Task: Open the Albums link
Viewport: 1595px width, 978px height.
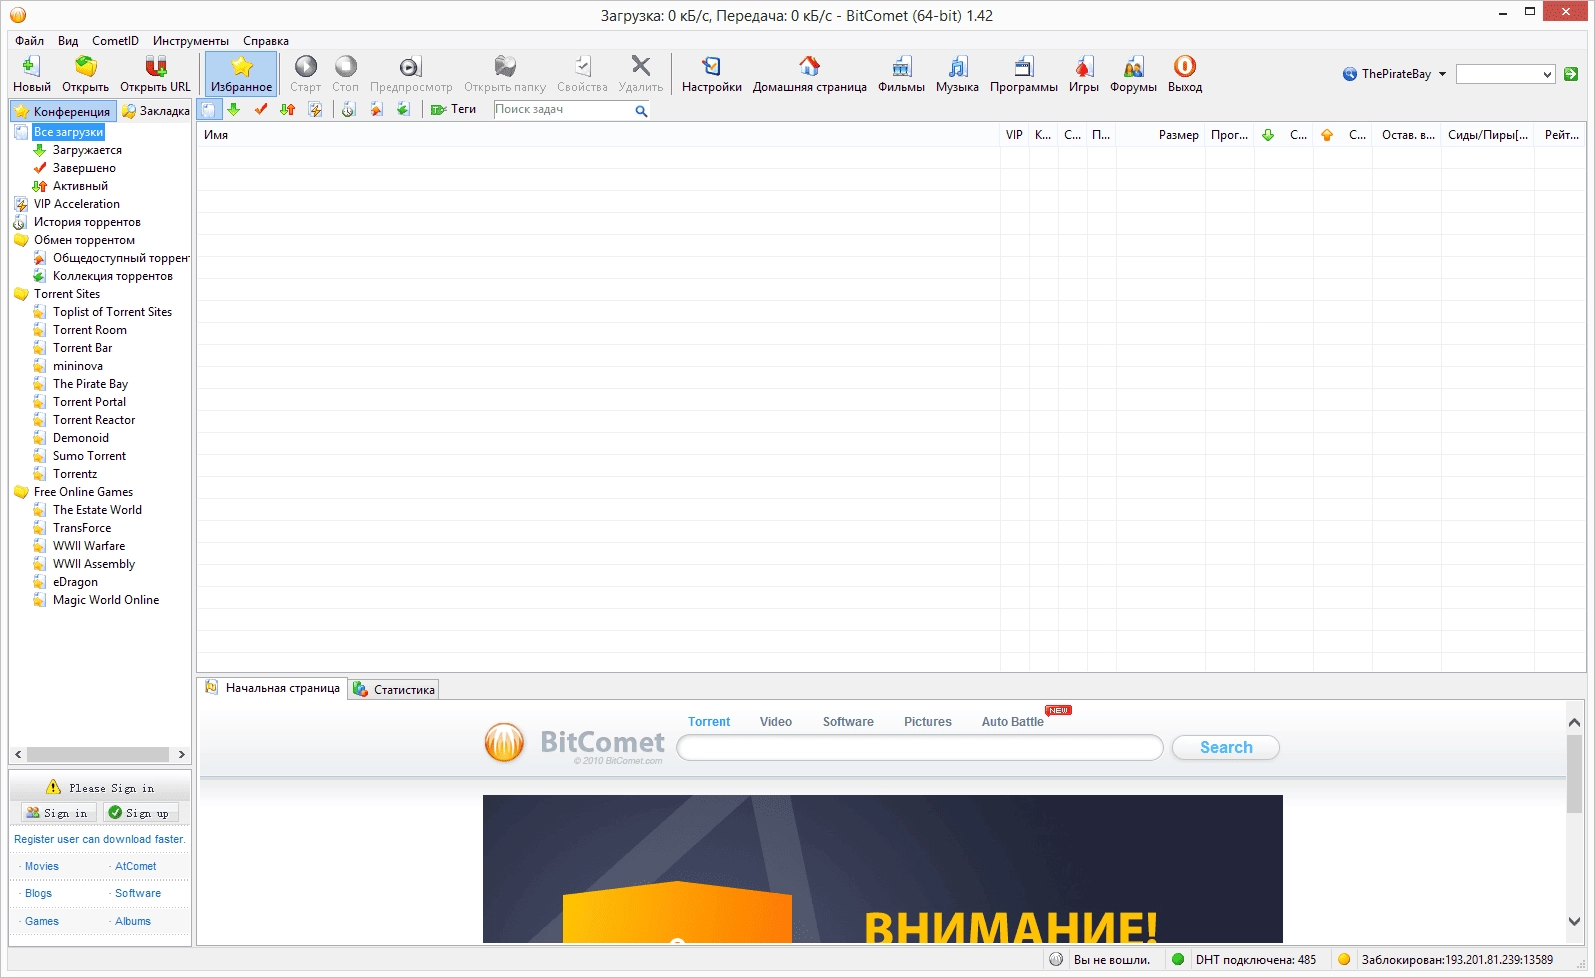Action: coord(133,921)
